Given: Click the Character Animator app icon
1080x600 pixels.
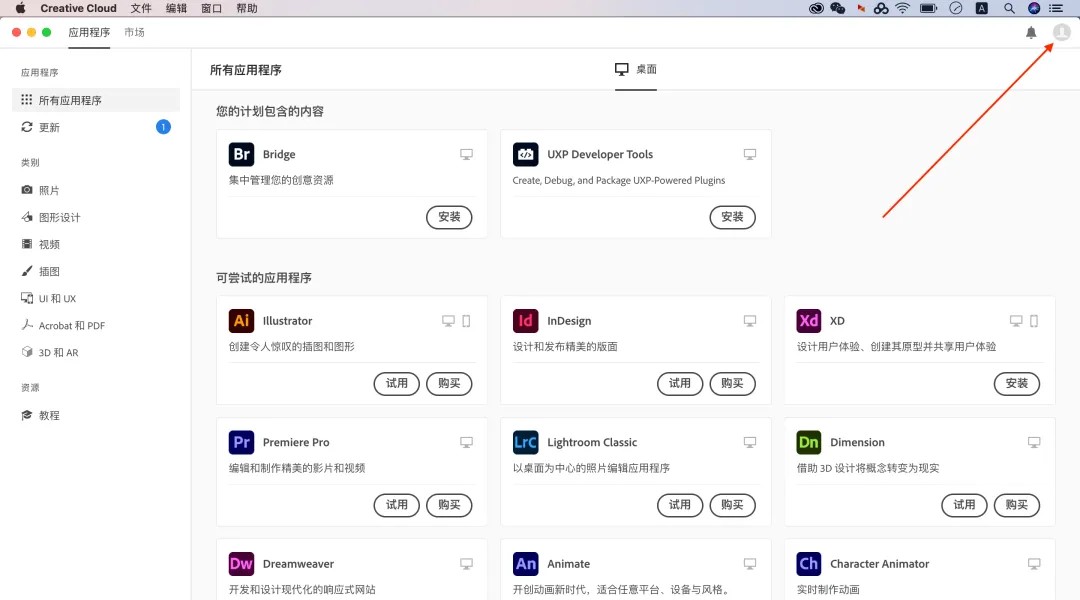Looking at the screenshot, I should coord(809,564).
